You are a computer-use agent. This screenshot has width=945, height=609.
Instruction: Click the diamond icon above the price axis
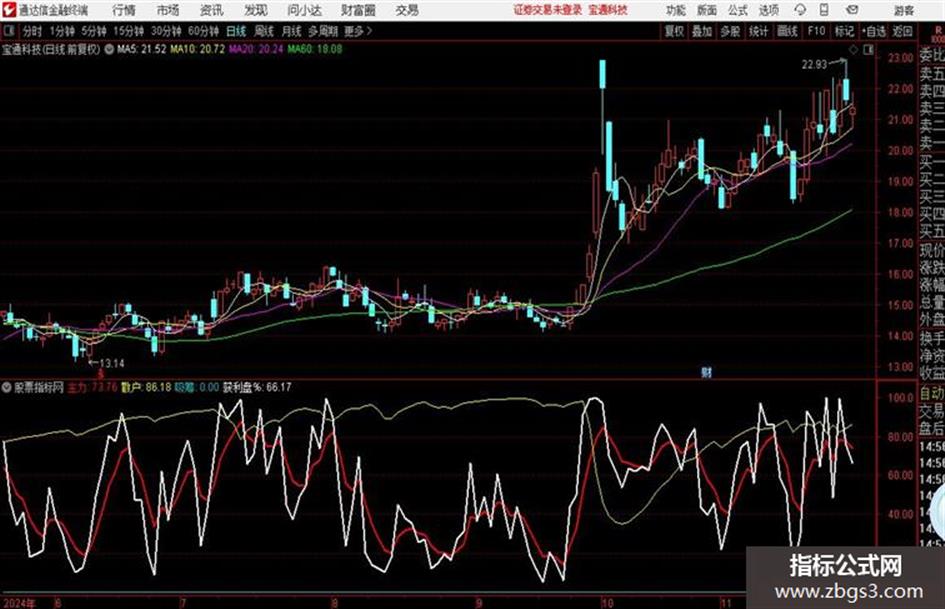coord(853,50)
